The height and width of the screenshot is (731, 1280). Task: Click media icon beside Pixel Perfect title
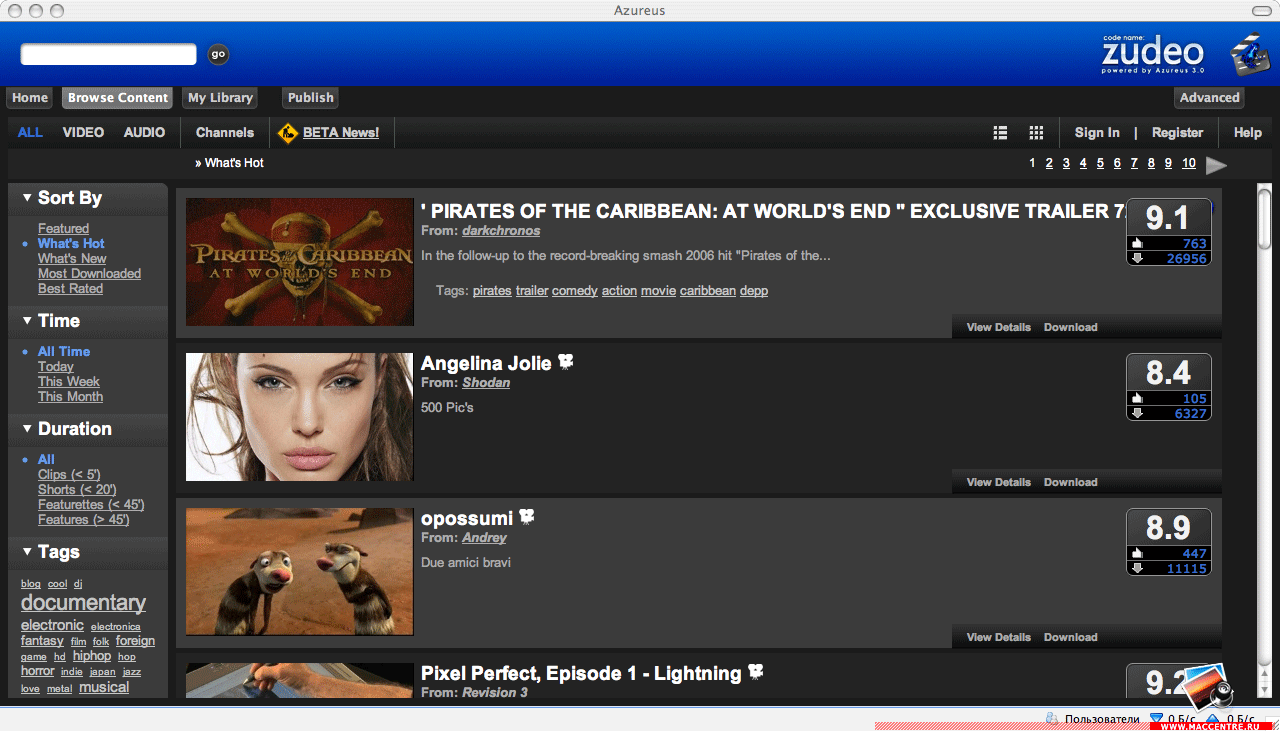coord(756,672)
